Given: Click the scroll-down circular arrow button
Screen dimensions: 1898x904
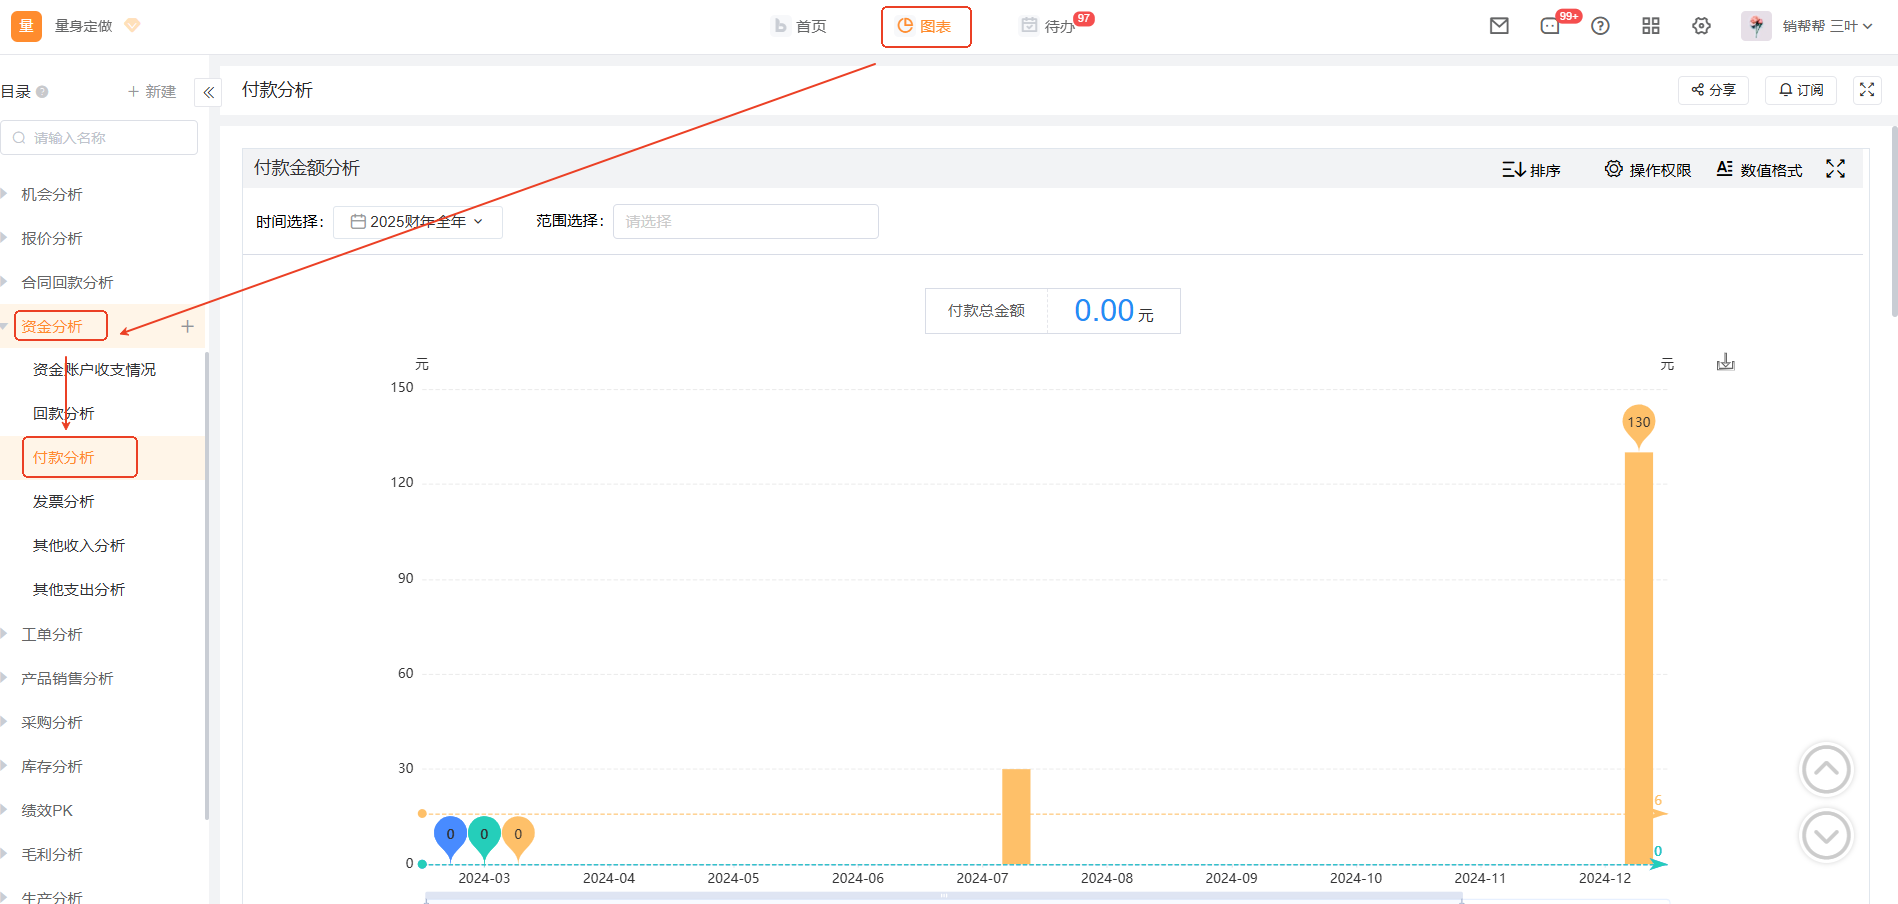Looking at the screenshot, I should (1825, 835).
